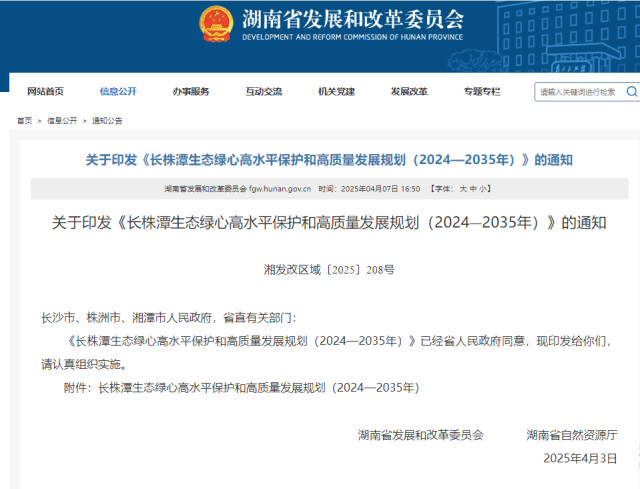The width and height of the screenshot is (640, 489).
Task: Go to 首页 in the breadcrumb
Action: 24,120
